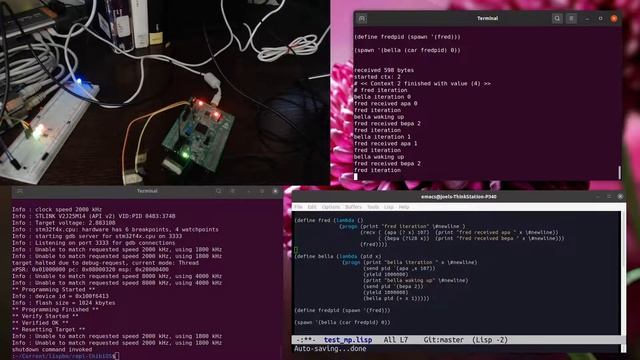Click 'flash size = 1024 kbytes' line
The image size is (640, 360).
point(63,303)
